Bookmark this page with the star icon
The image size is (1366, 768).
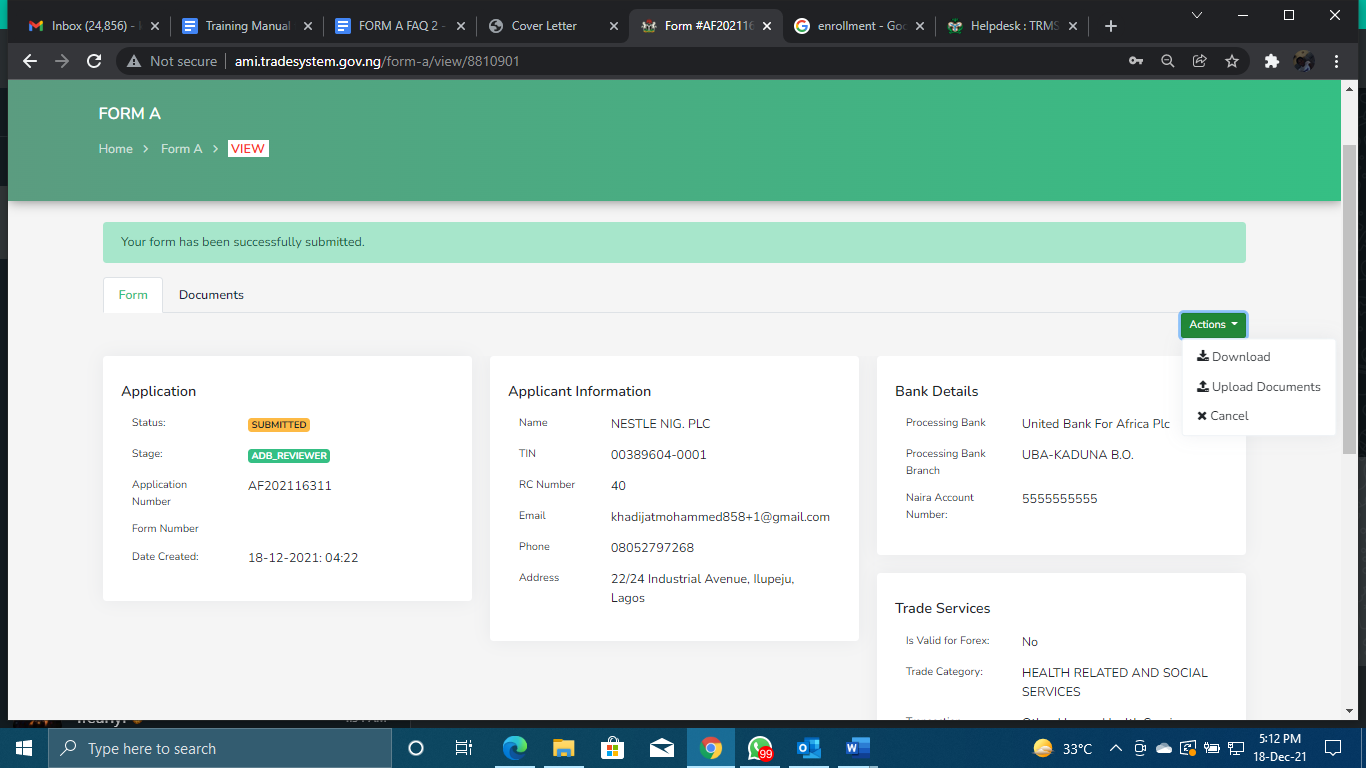[1232, 61]
